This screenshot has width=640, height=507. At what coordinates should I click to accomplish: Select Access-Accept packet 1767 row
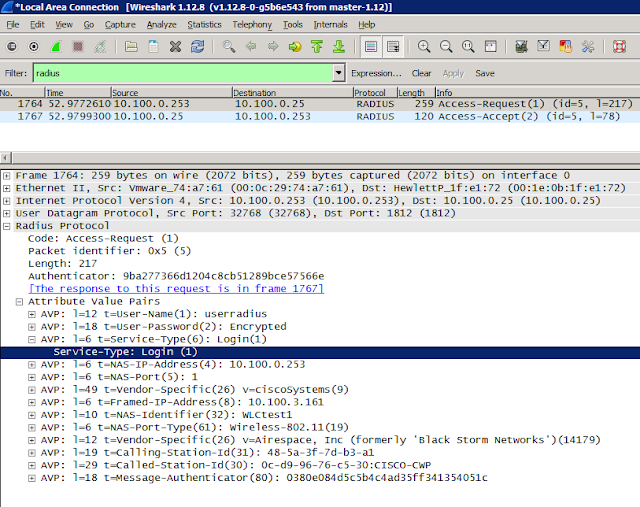pos(320,117)
